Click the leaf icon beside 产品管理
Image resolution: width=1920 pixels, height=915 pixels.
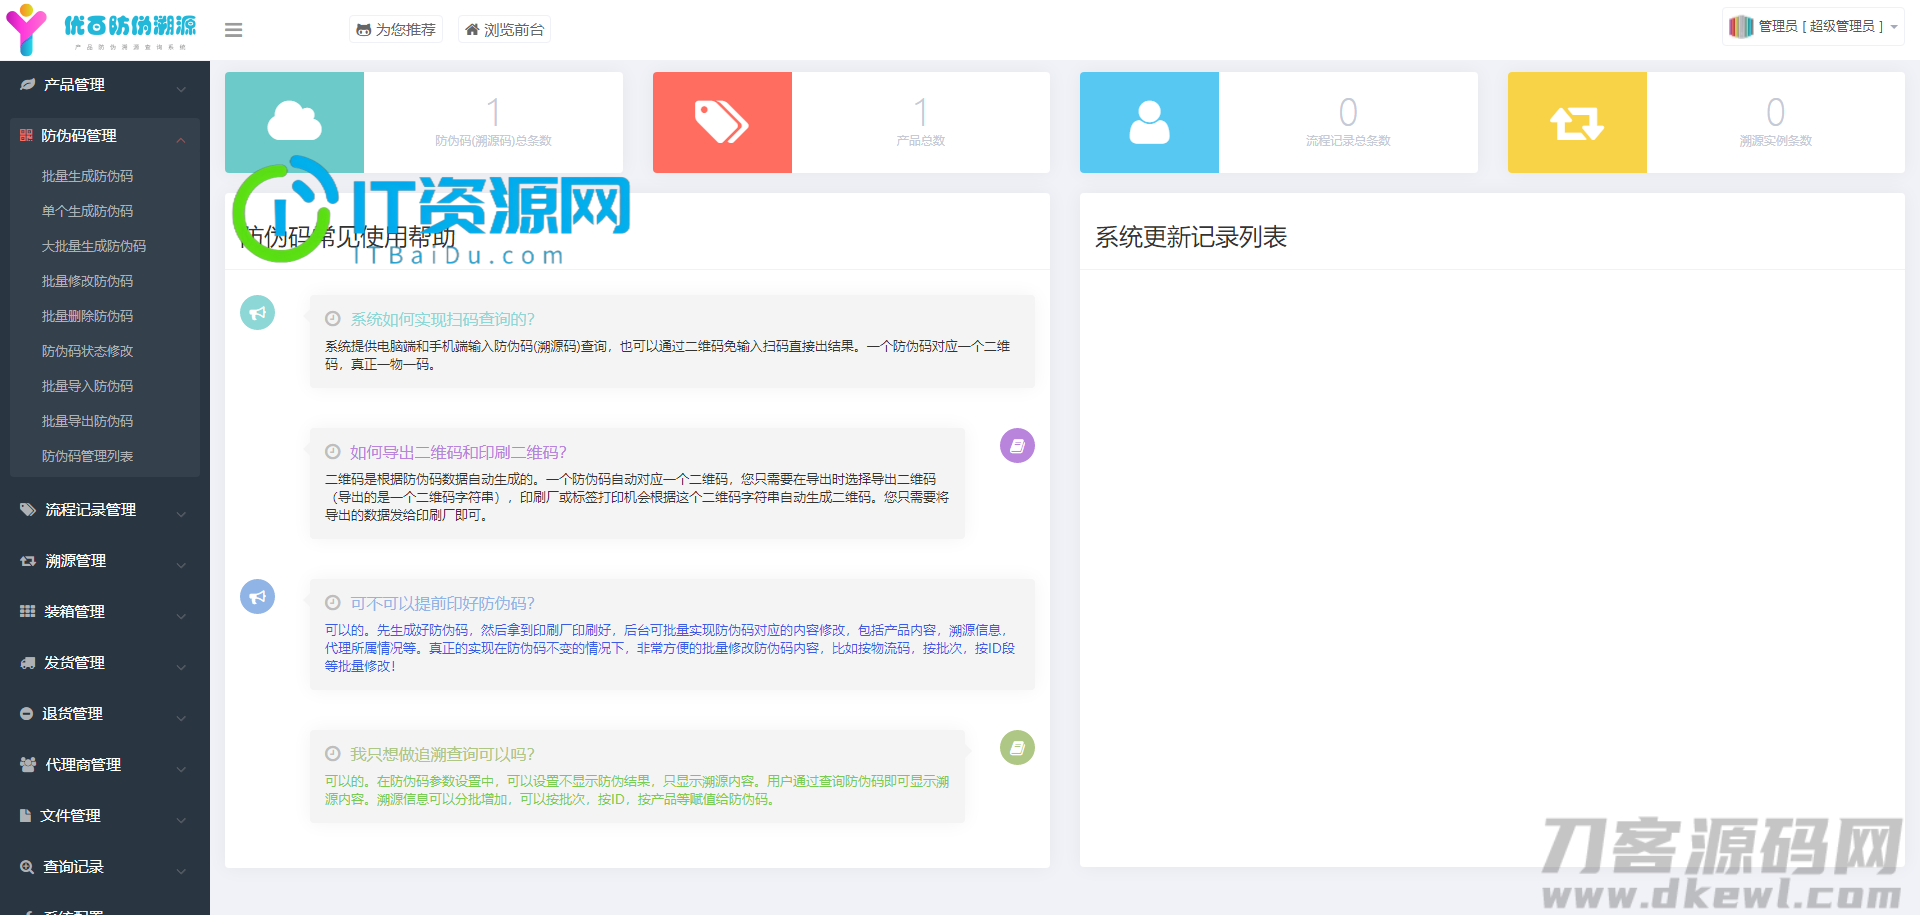click(28, 85)
